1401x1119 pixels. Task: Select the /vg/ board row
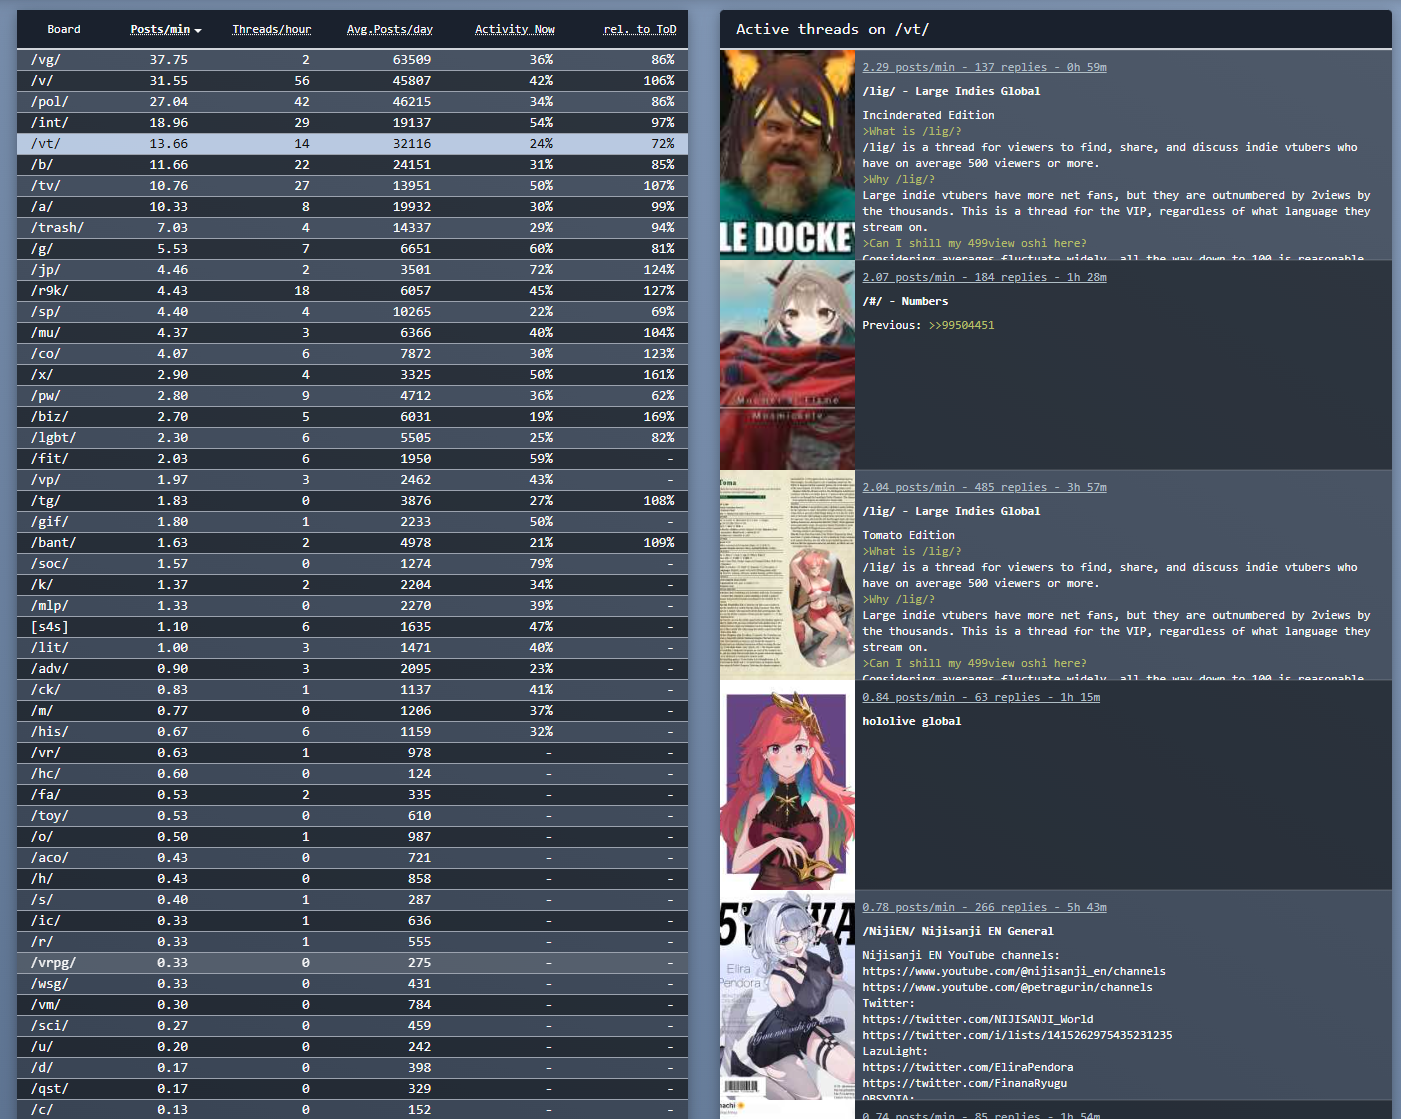[352, 60]
